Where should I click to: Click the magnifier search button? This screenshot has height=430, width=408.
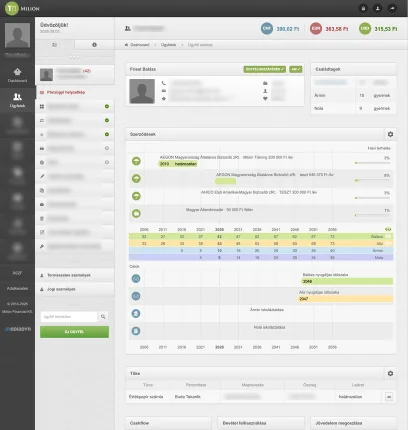coord(103,317)
